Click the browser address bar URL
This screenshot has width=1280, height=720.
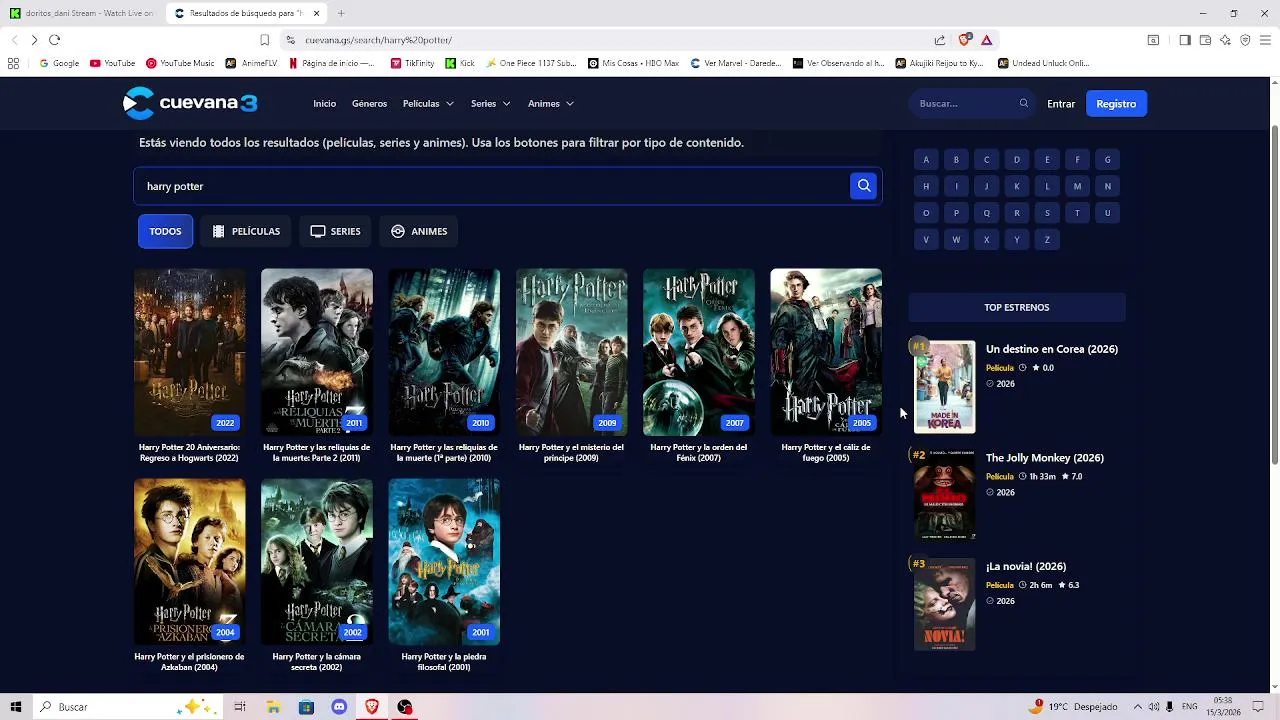point(378,40)
